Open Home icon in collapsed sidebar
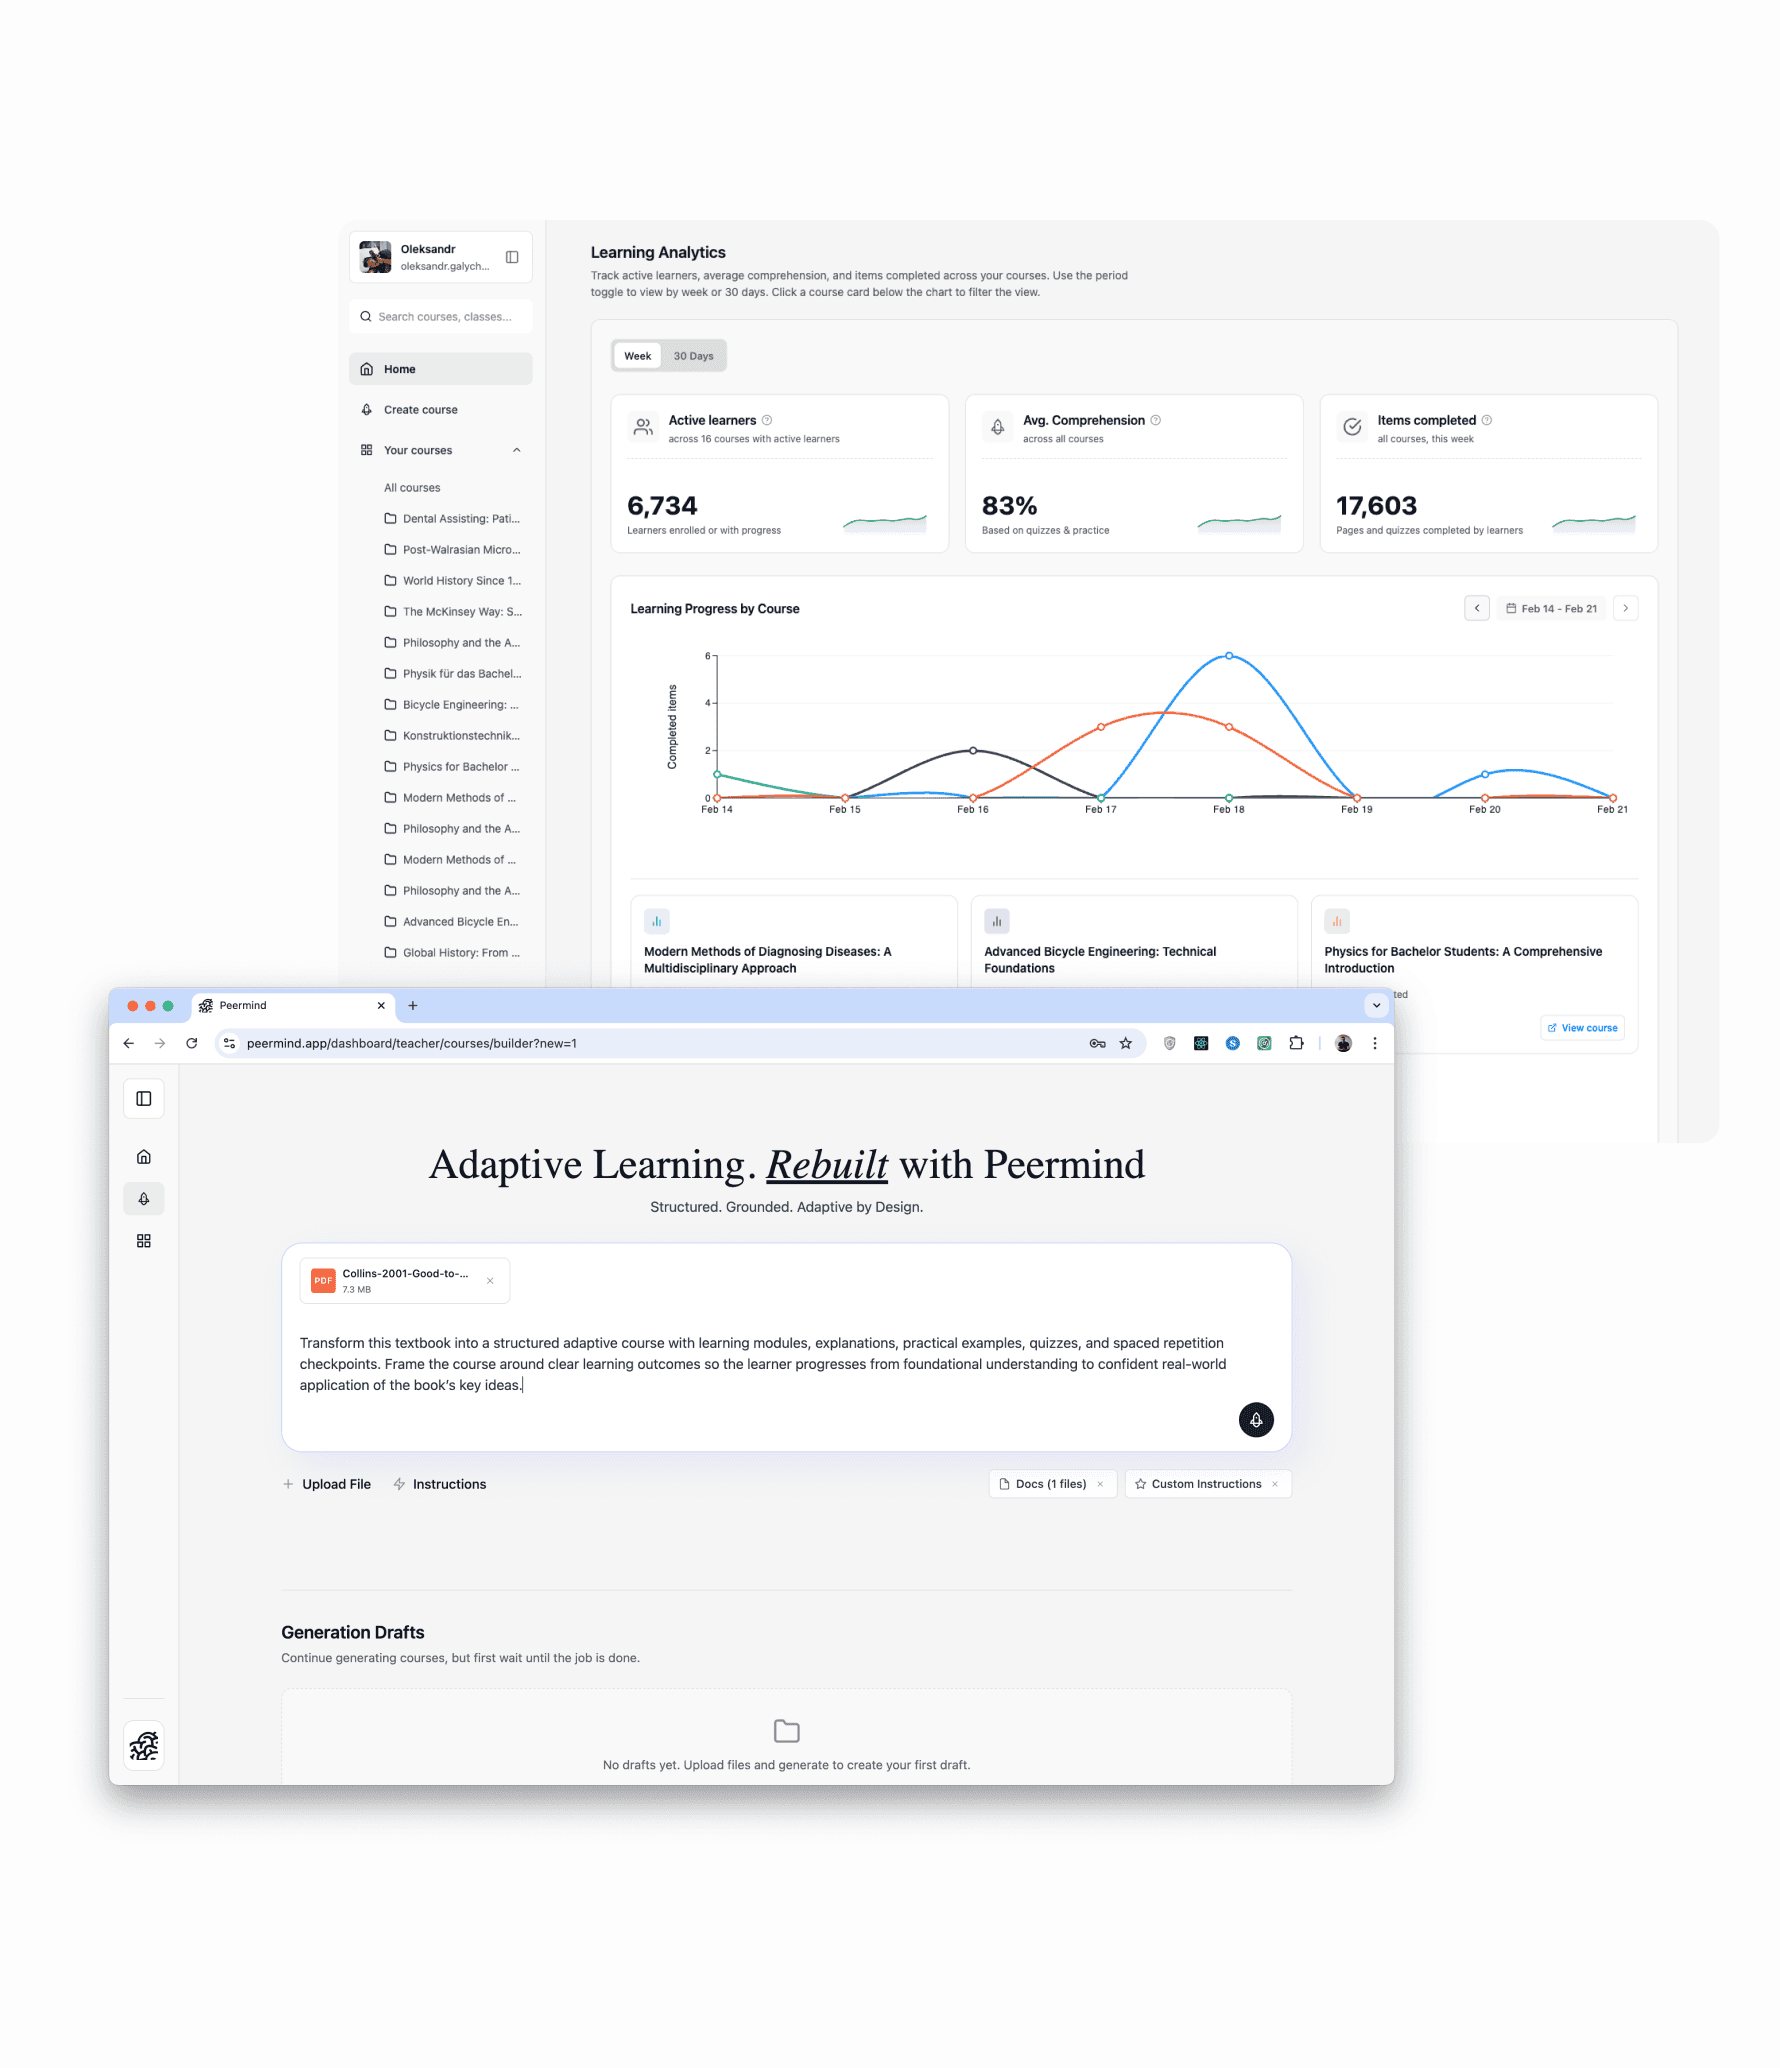The width and height of the screenshot is (1780, 2068). click(x=143, y=1157)
